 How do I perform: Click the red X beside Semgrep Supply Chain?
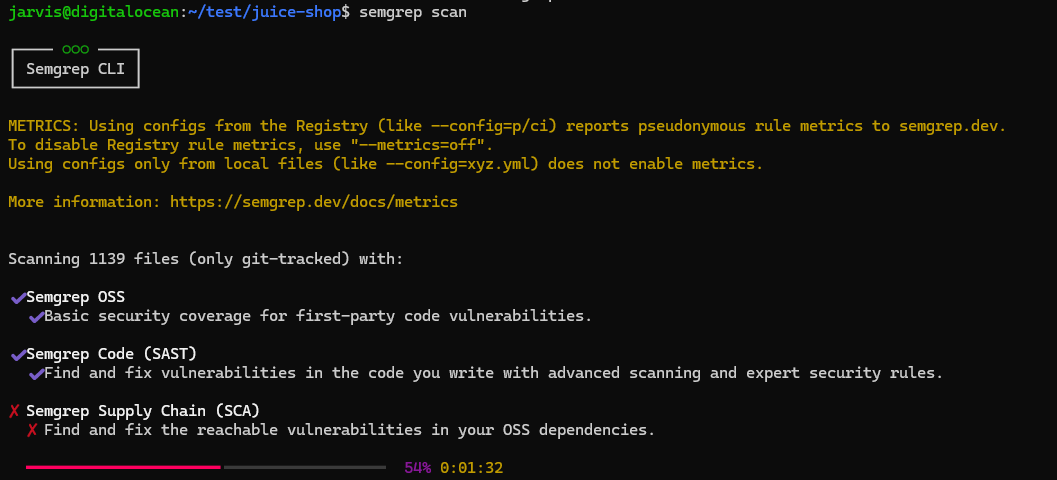(14, 411)
